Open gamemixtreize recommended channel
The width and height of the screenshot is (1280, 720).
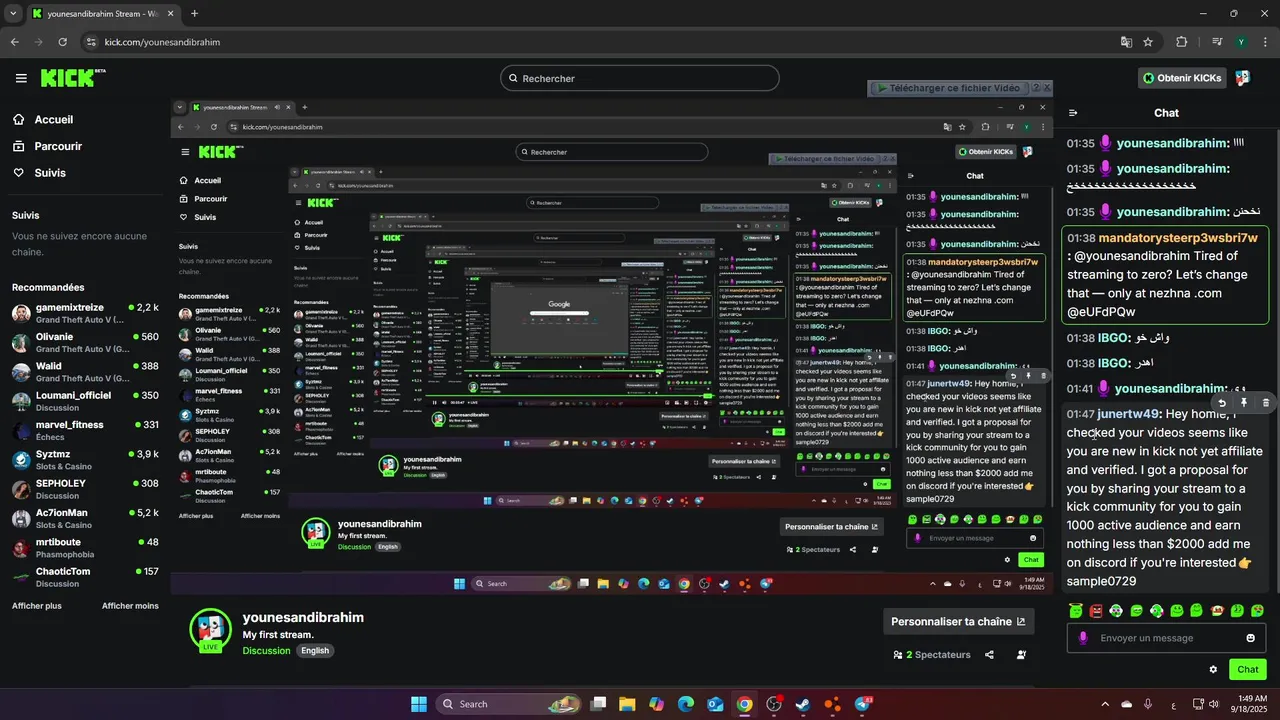click(85, 313)
